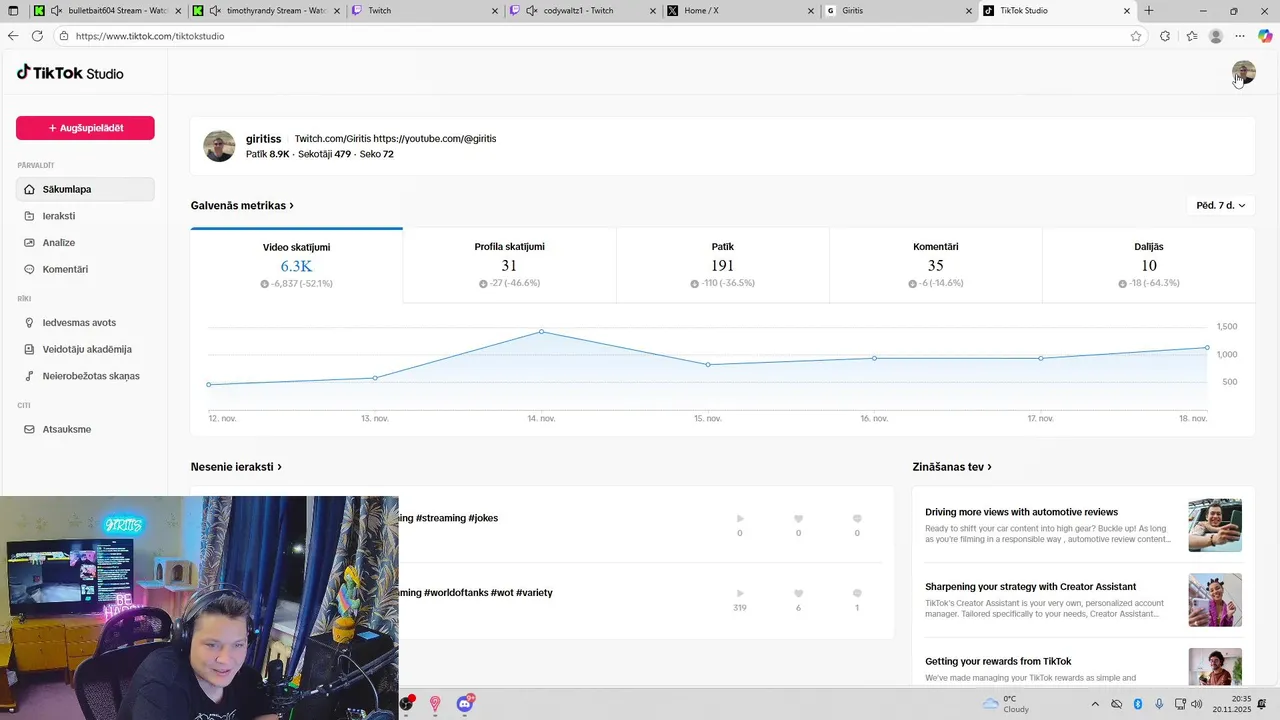Open Veidotāju akadēmija sidebar item
The width and height of the screenshot is (1280, 720).
pyautogui.click(x=85, y=350)
